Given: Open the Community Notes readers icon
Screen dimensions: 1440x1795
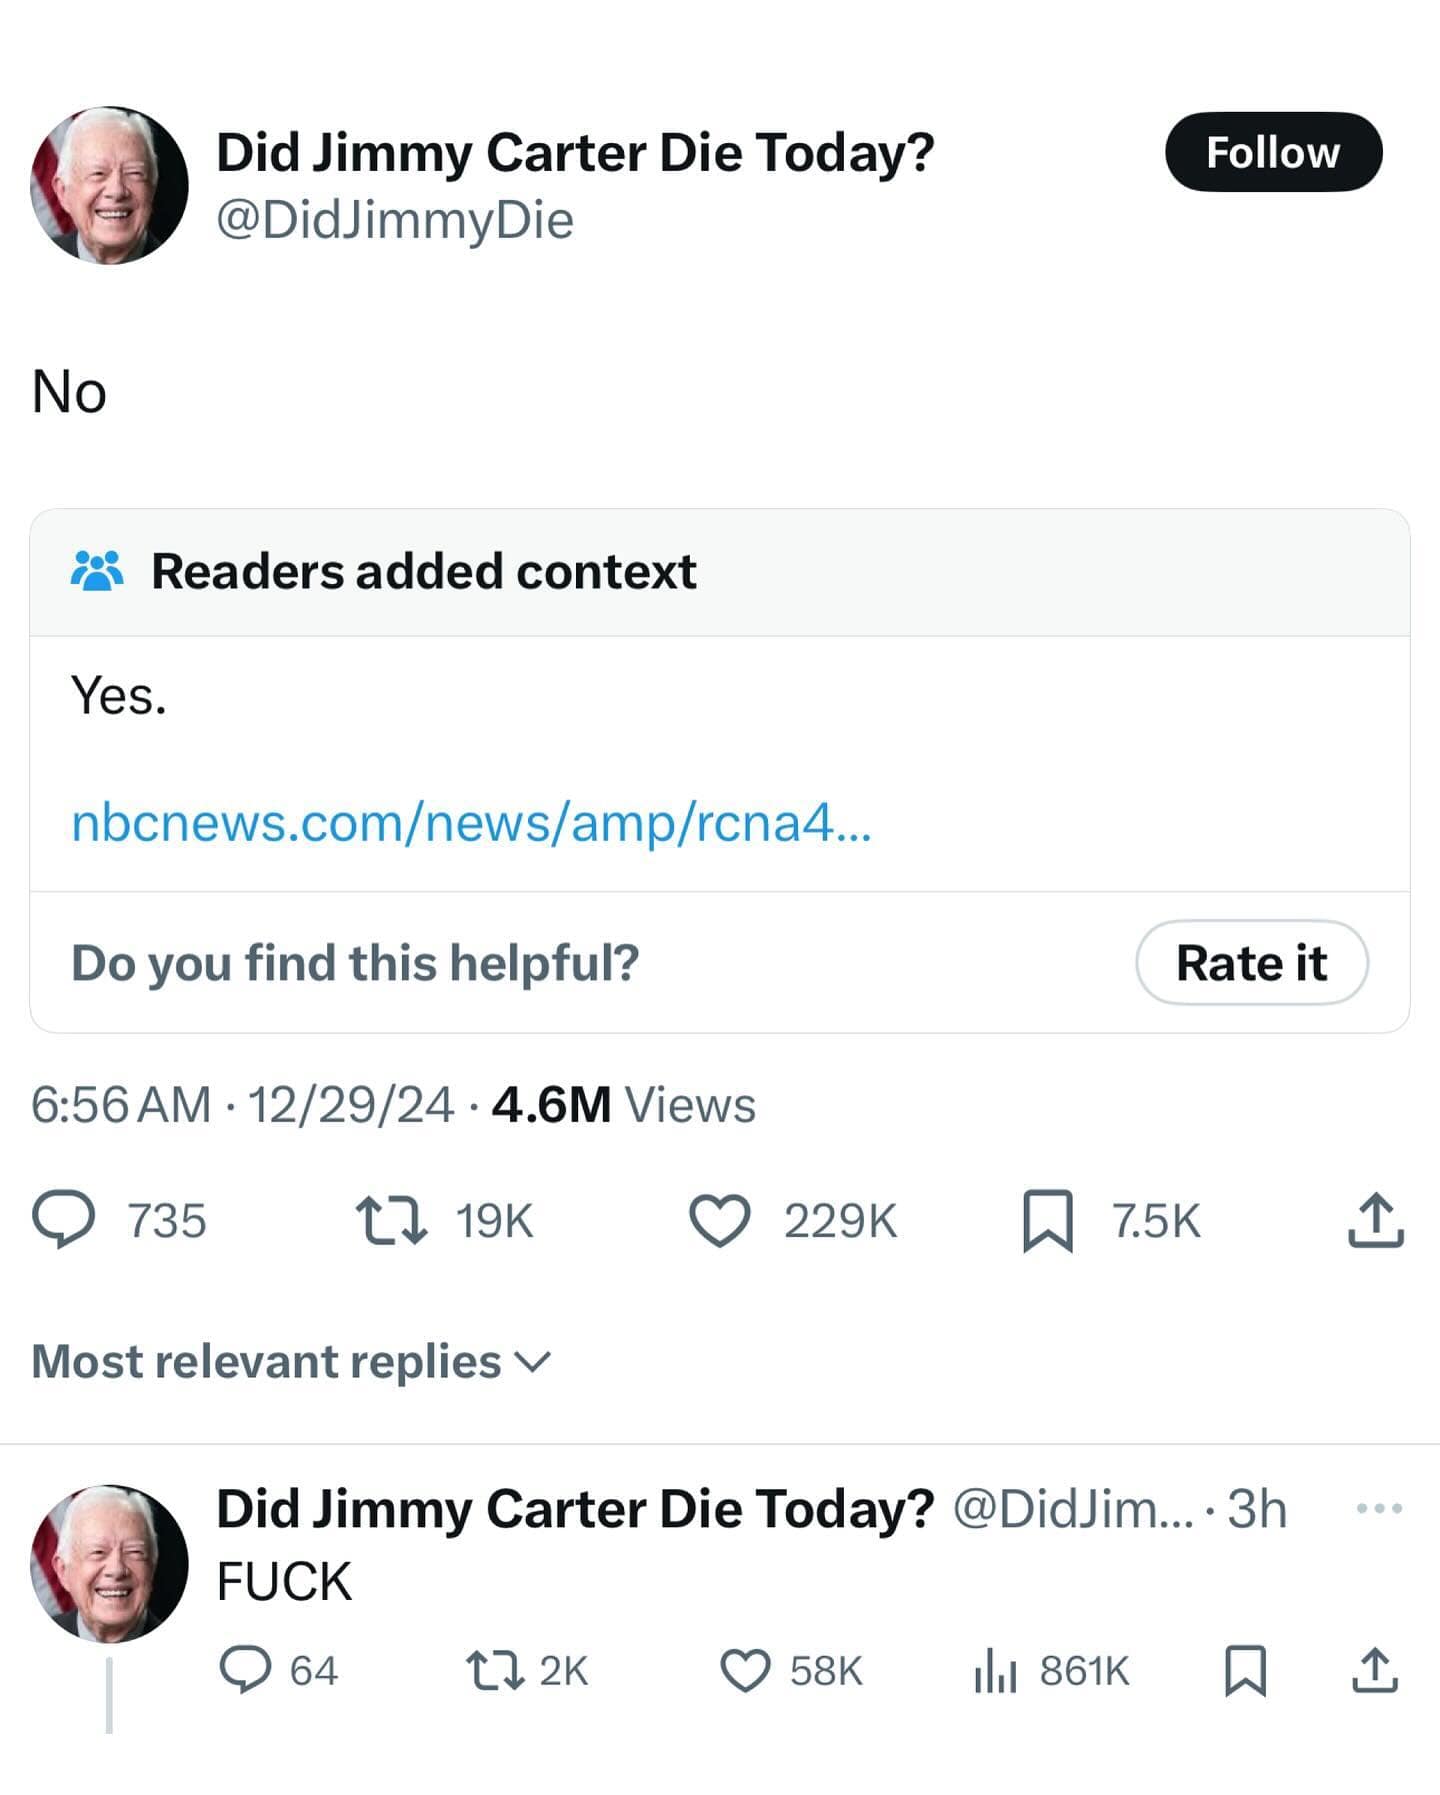Looking at the screenshot, I should (98, 570).
